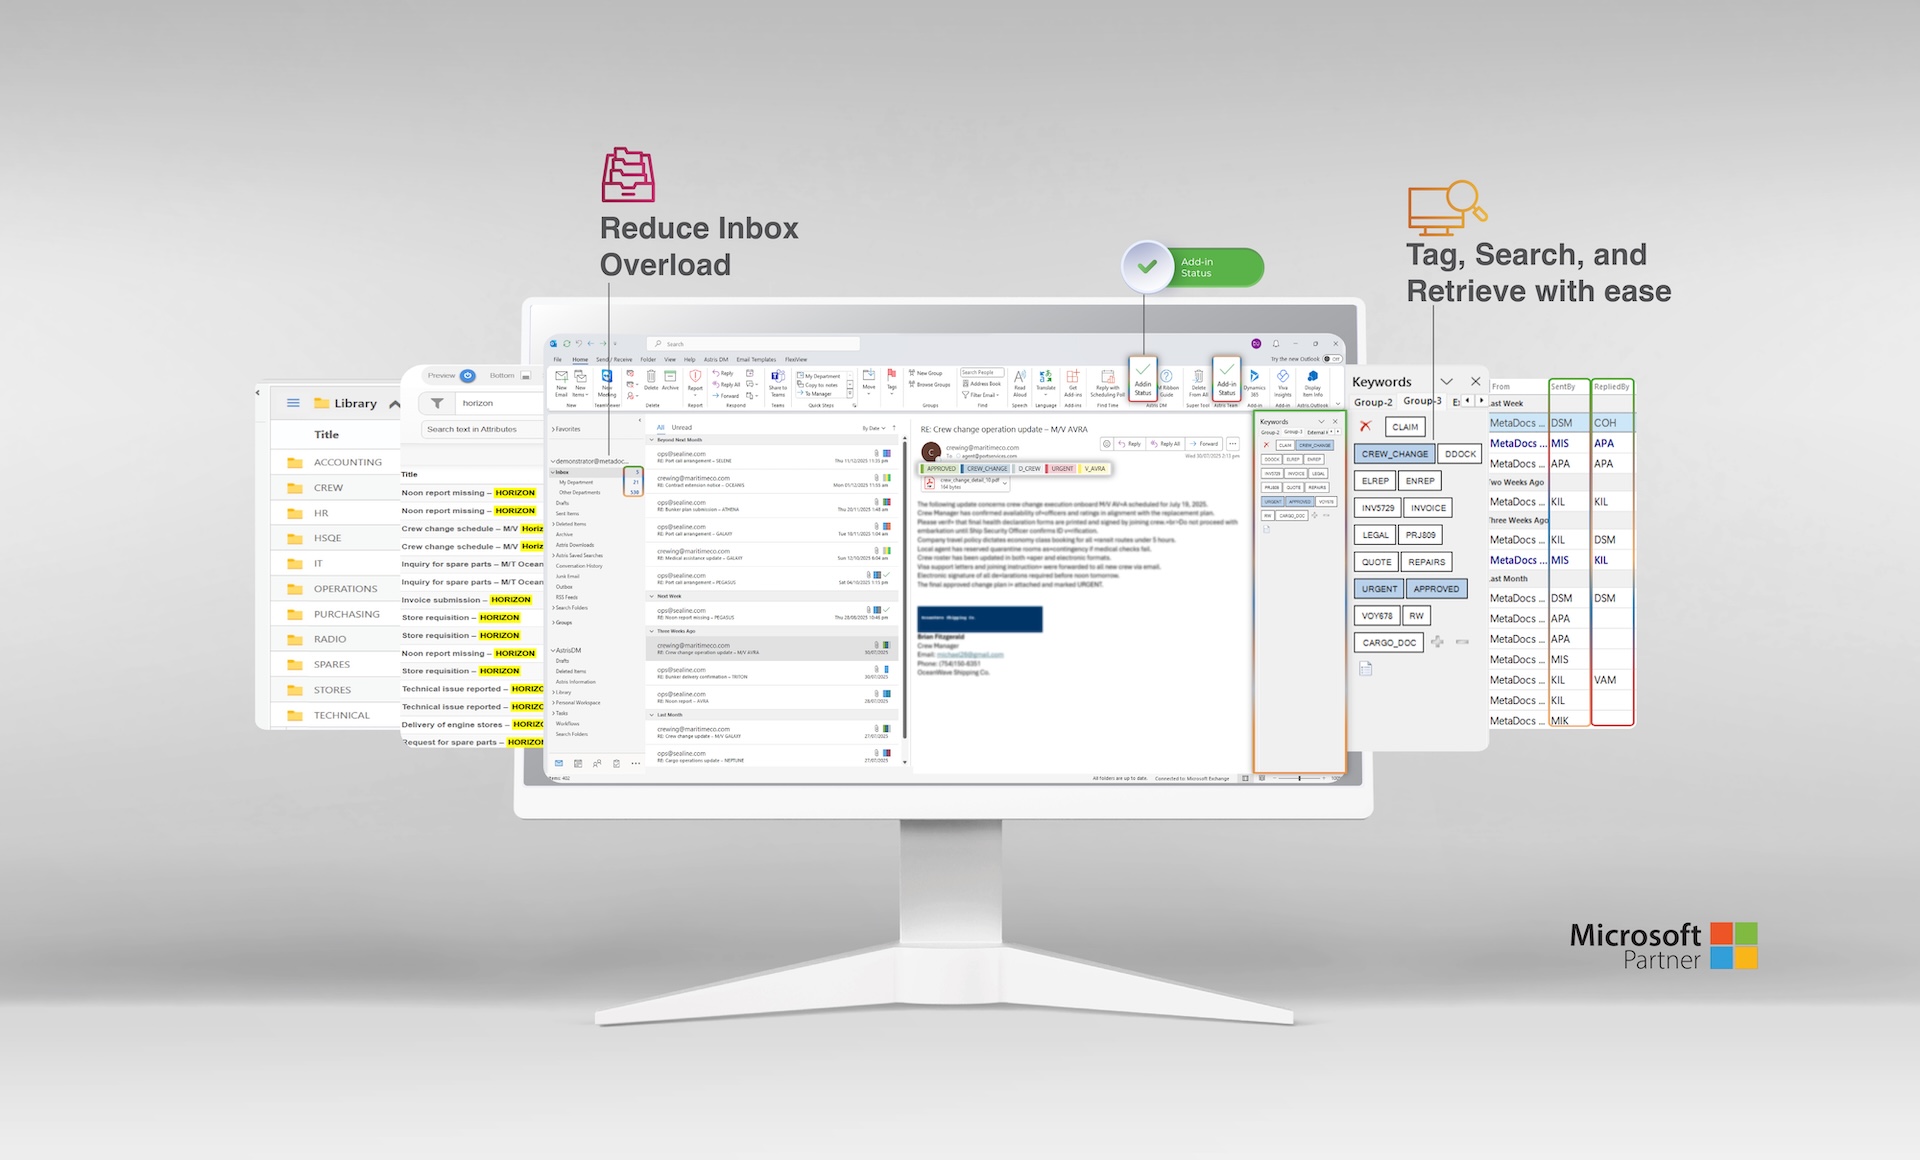Expand the Keywords panel dropdown chevron
This screenshot has width=1920, height=1160.
[x=1446, y=381]
